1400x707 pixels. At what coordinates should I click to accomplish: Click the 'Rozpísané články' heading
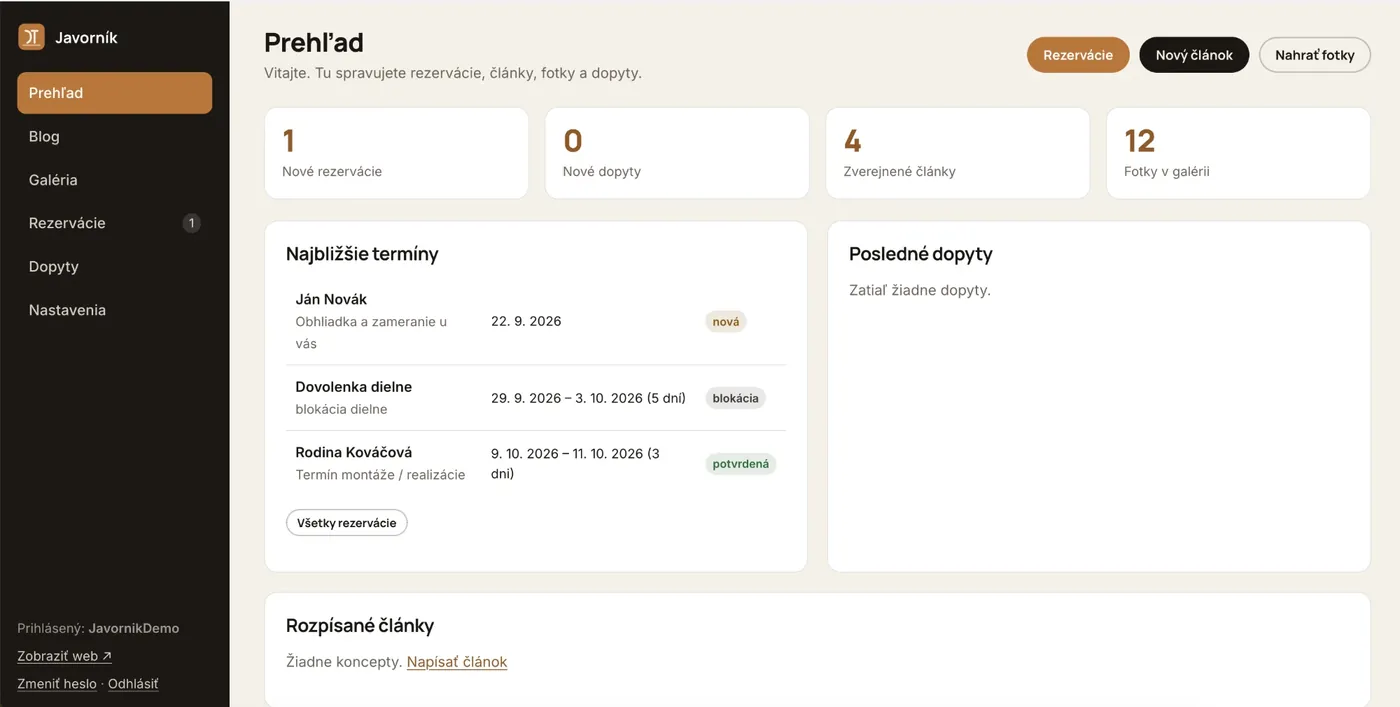coord(360,626)
